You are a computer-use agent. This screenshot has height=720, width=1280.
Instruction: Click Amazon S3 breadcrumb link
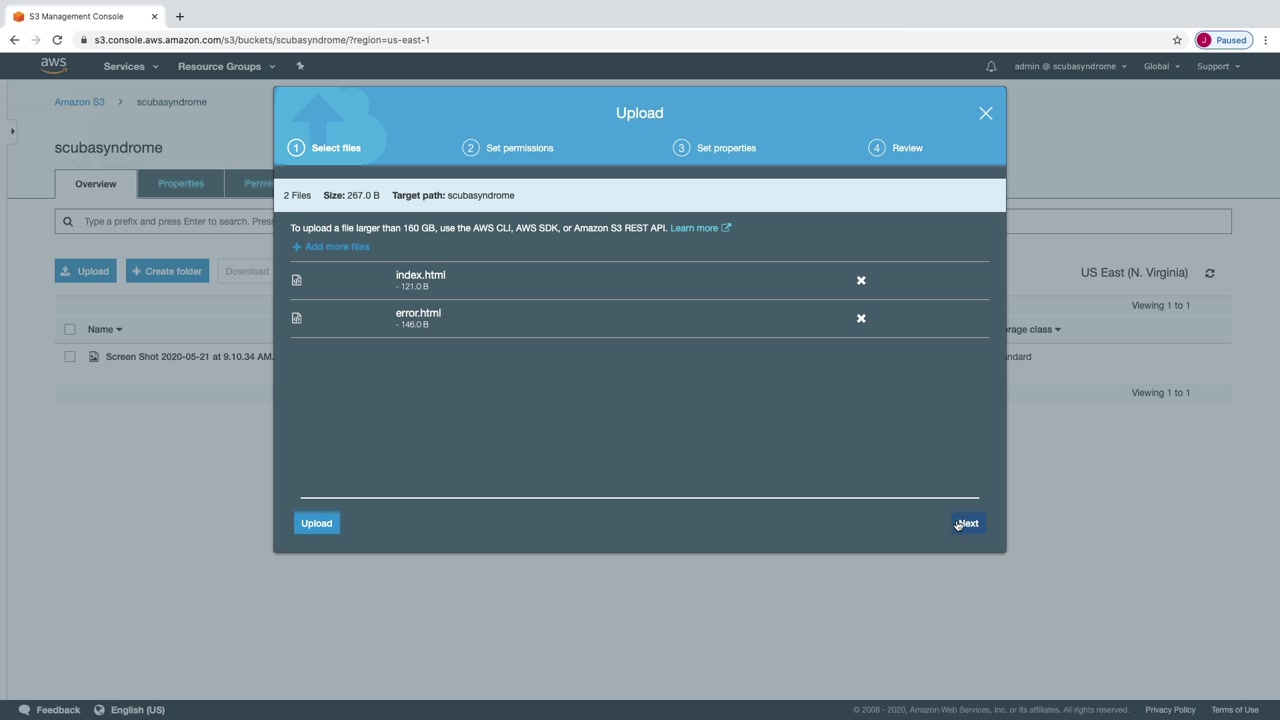(80, 102)
